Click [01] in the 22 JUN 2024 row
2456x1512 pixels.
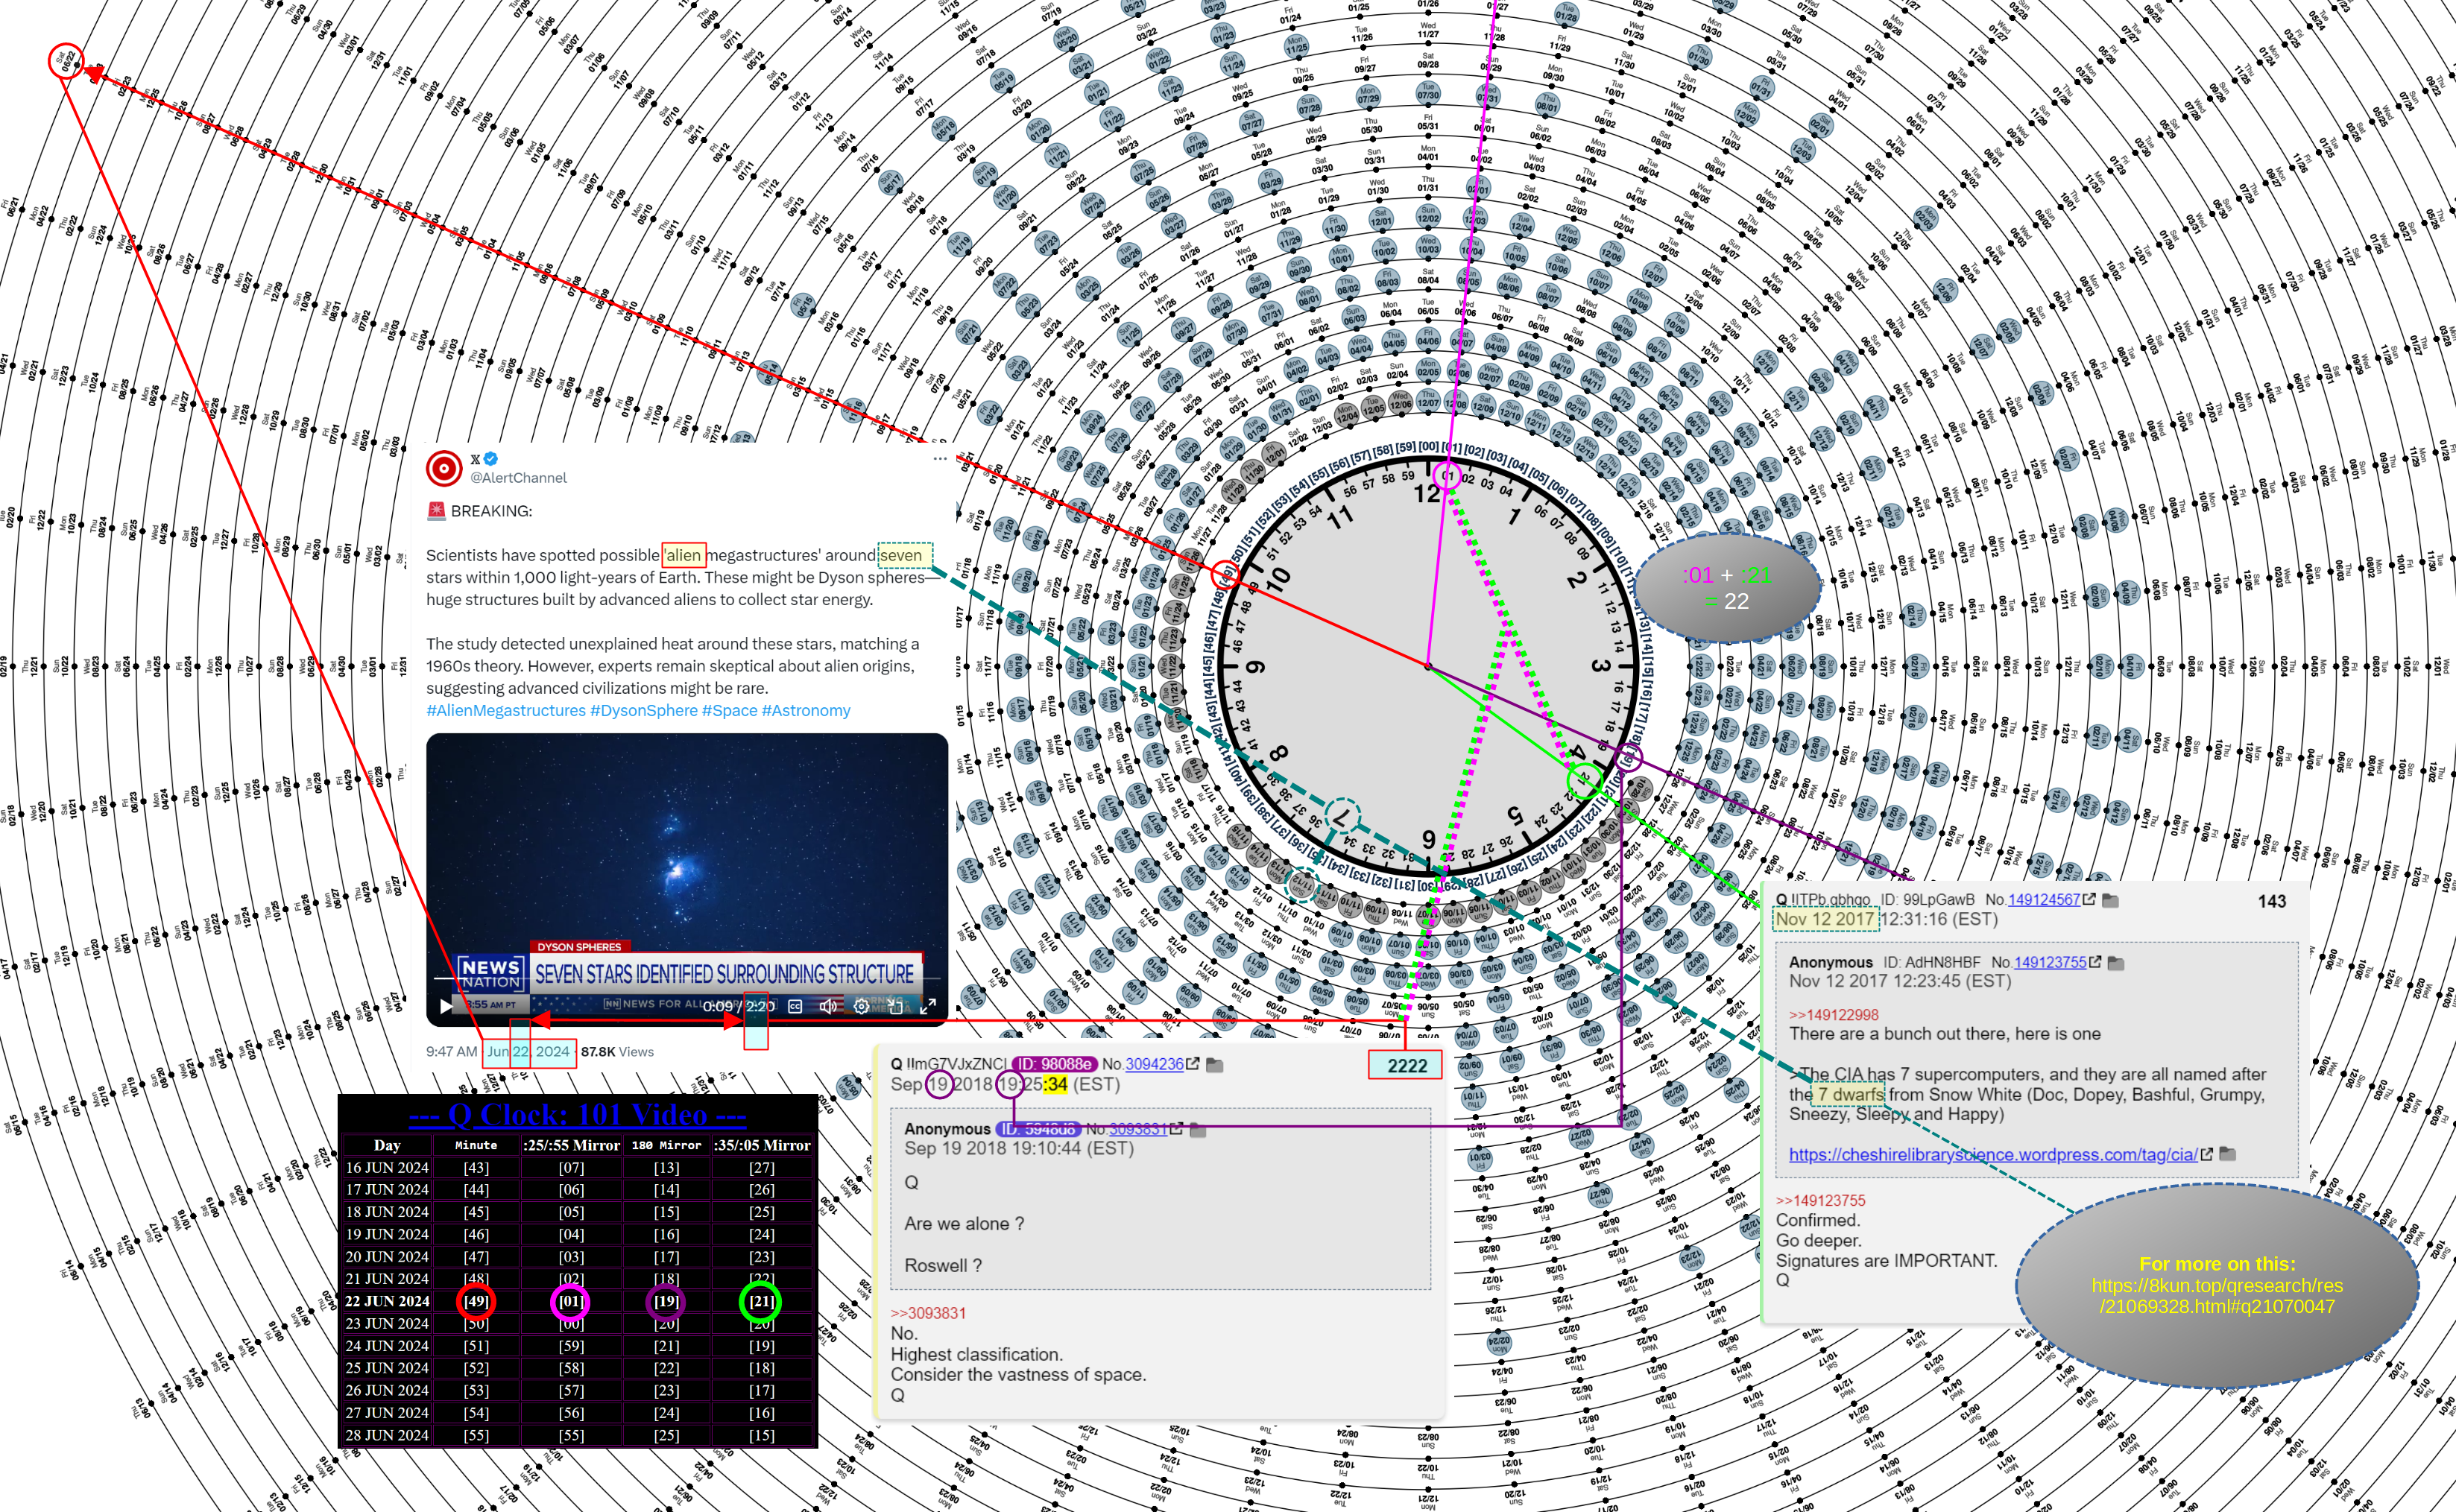[x=570, y=1301]
